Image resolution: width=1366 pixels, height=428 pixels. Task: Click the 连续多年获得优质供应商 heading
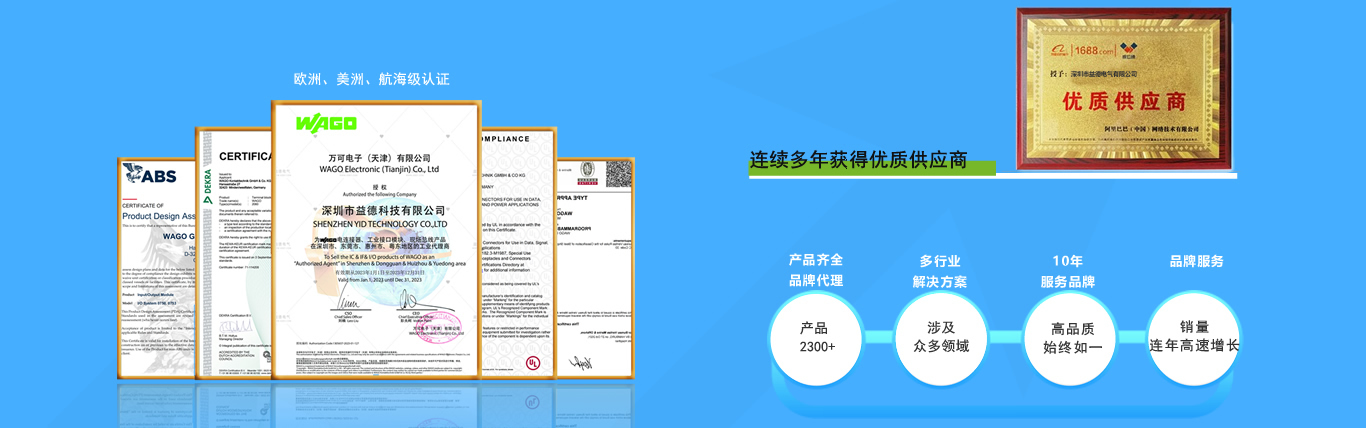pos(858,160)
